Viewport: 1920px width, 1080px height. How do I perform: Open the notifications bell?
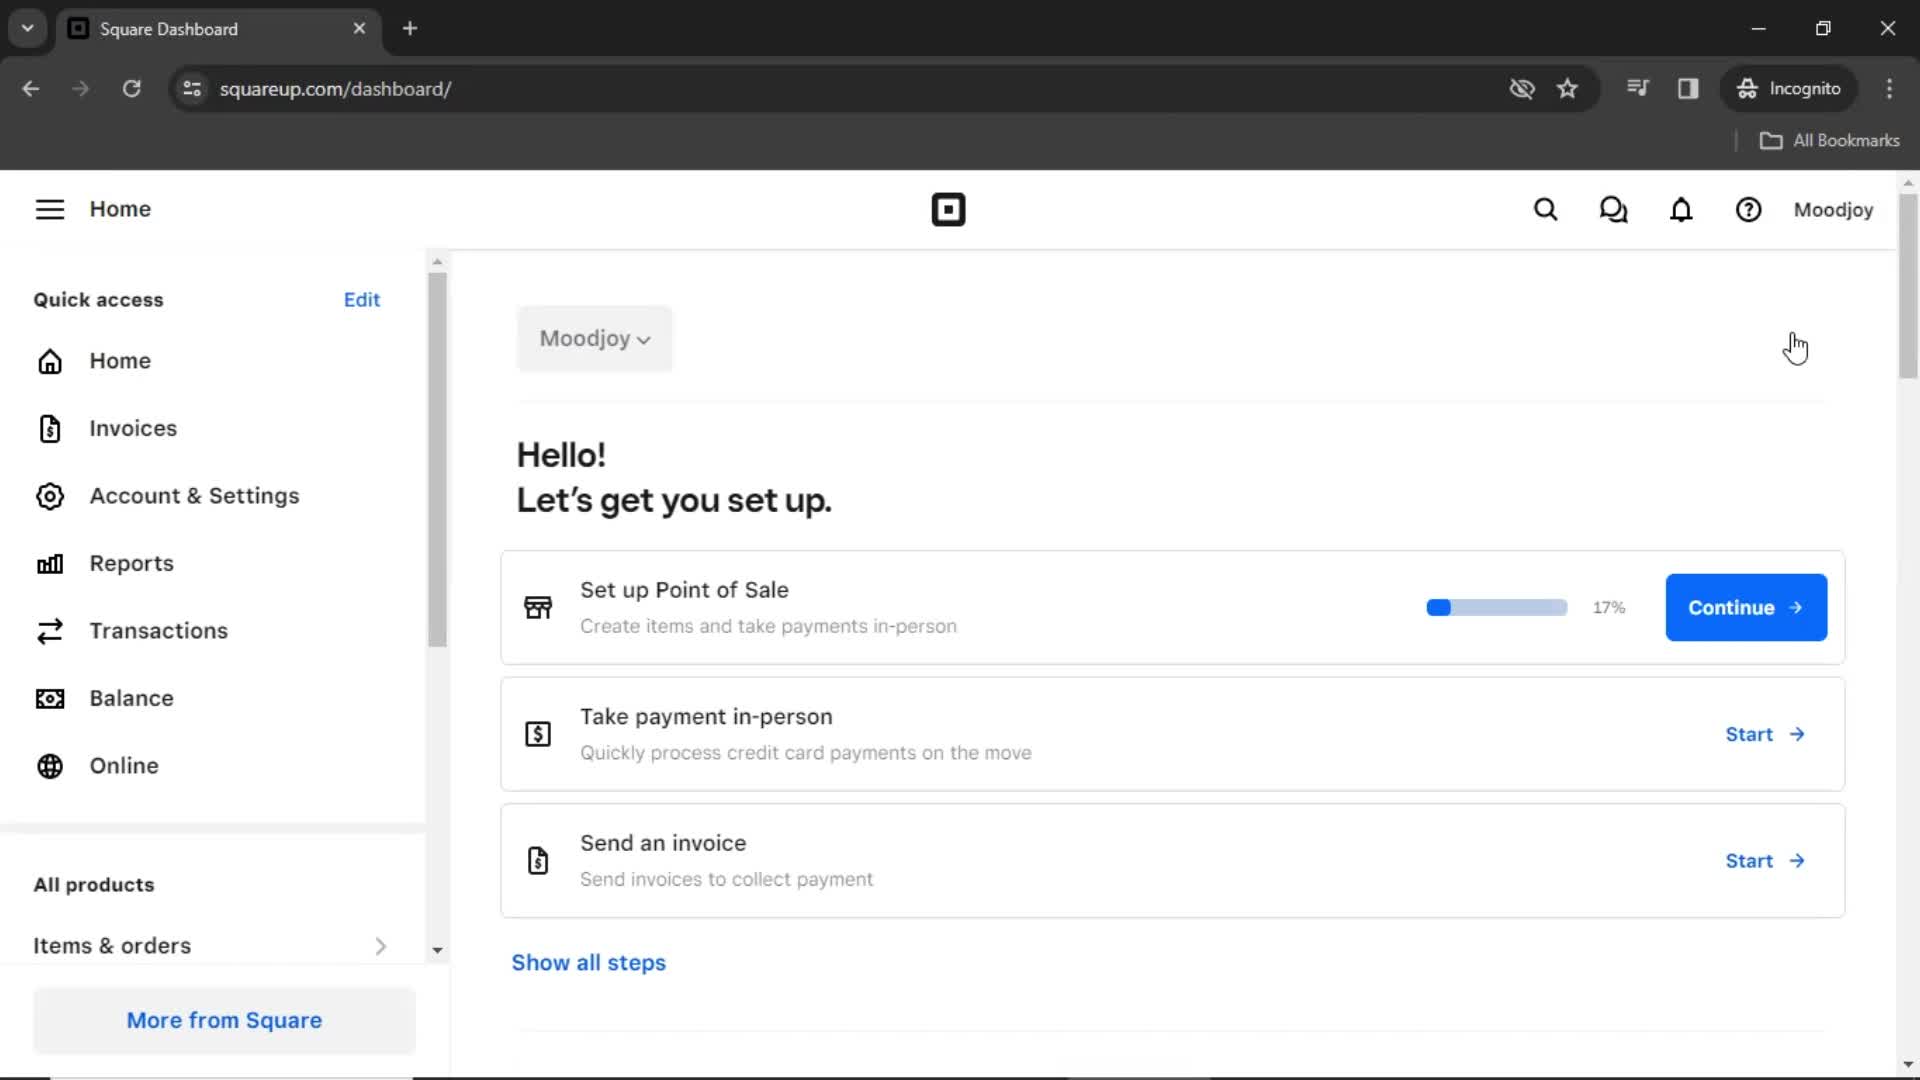click(1681, 210)
